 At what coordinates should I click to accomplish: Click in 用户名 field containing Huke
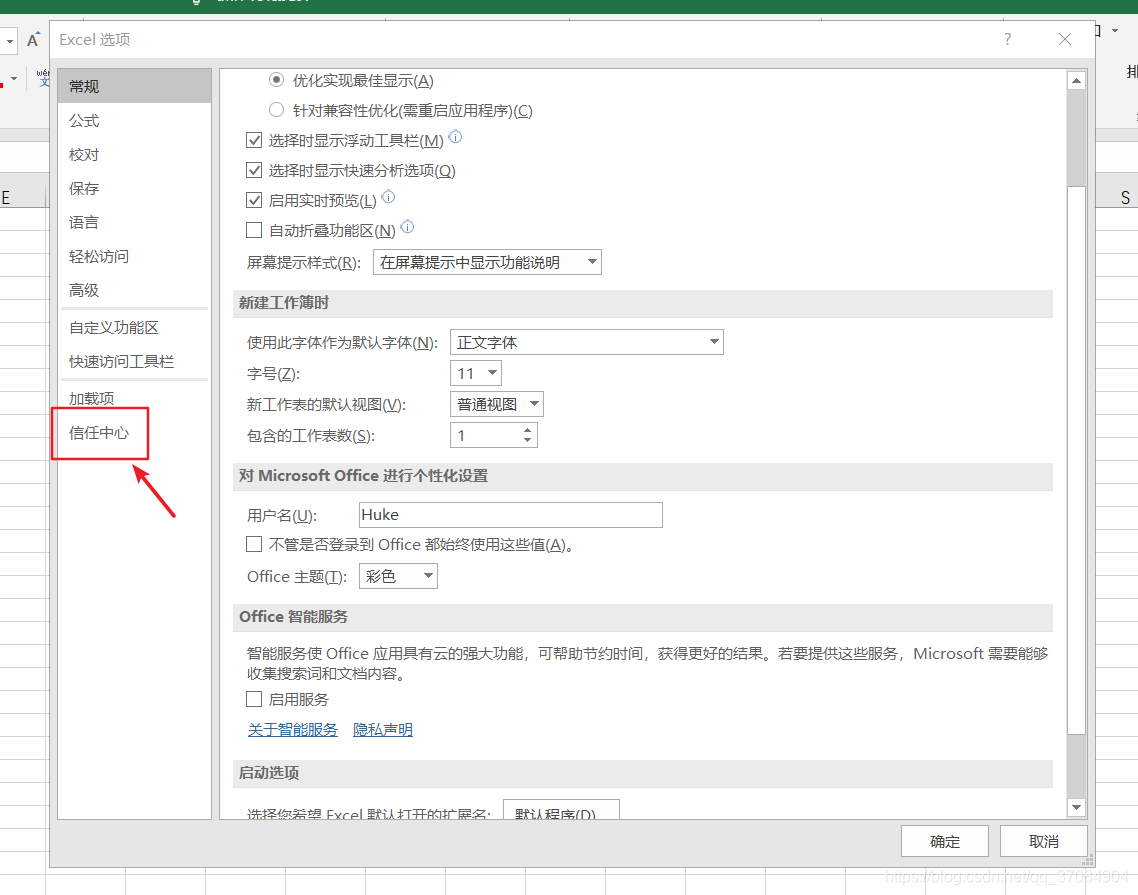(x=510, y=515)
